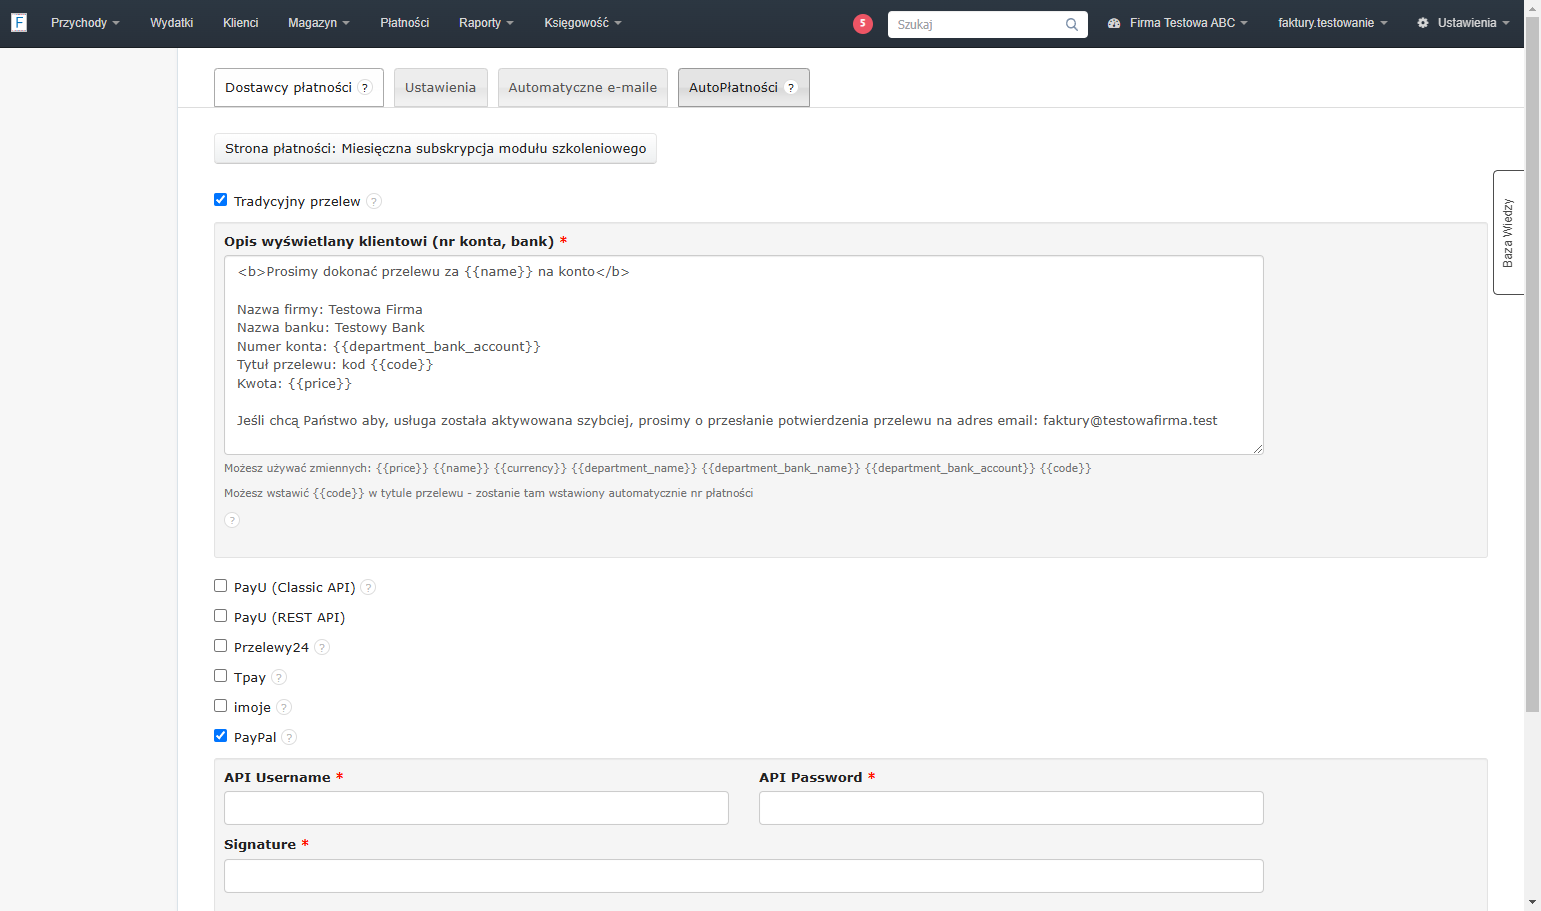Viewport: 1541px width, 911px height.
Task: Click the API Username input field
Action: [476, 808]
